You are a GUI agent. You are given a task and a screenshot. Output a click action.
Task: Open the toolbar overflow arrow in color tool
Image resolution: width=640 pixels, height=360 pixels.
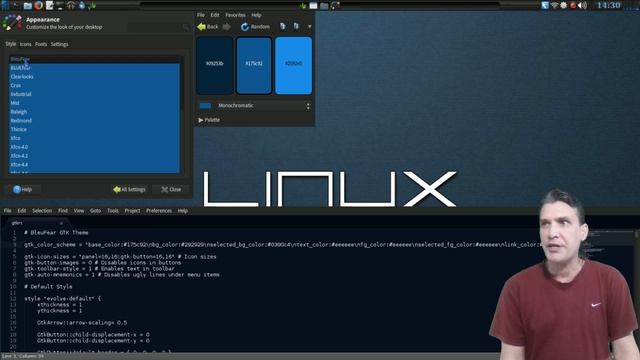pyautogui.click(x=310, y=27)
